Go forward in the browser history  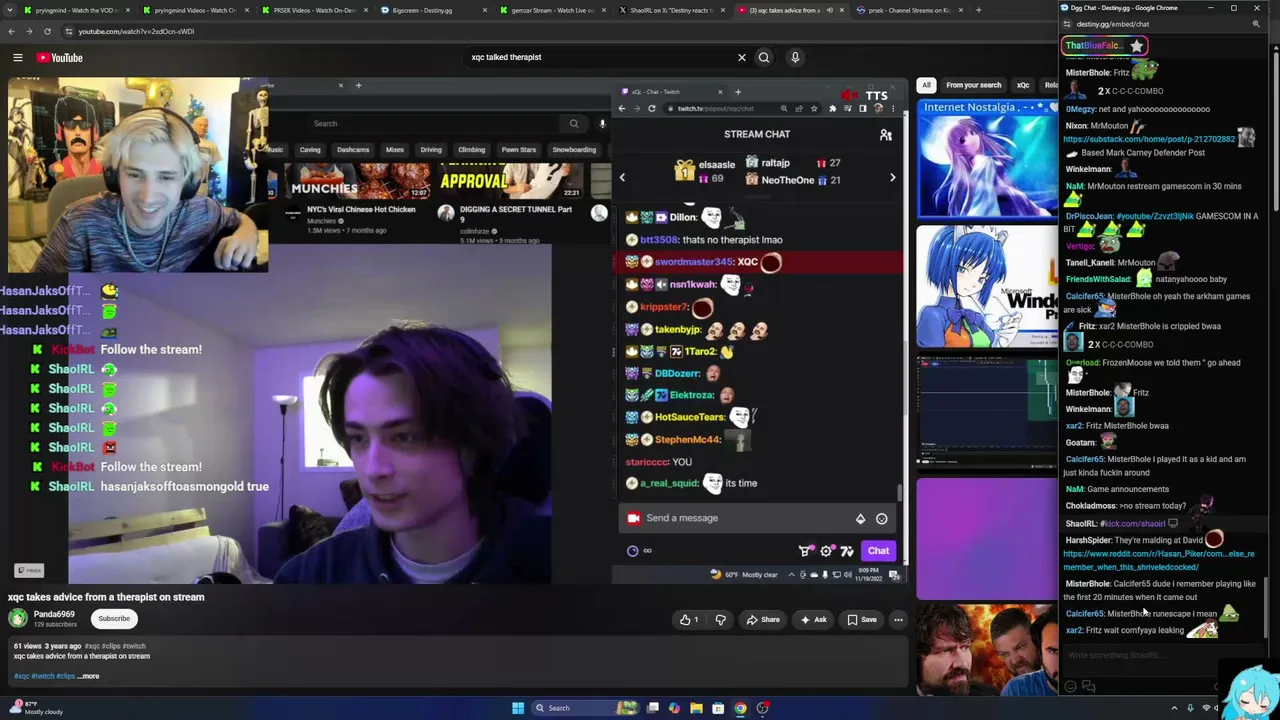click(x=29, y=31)
